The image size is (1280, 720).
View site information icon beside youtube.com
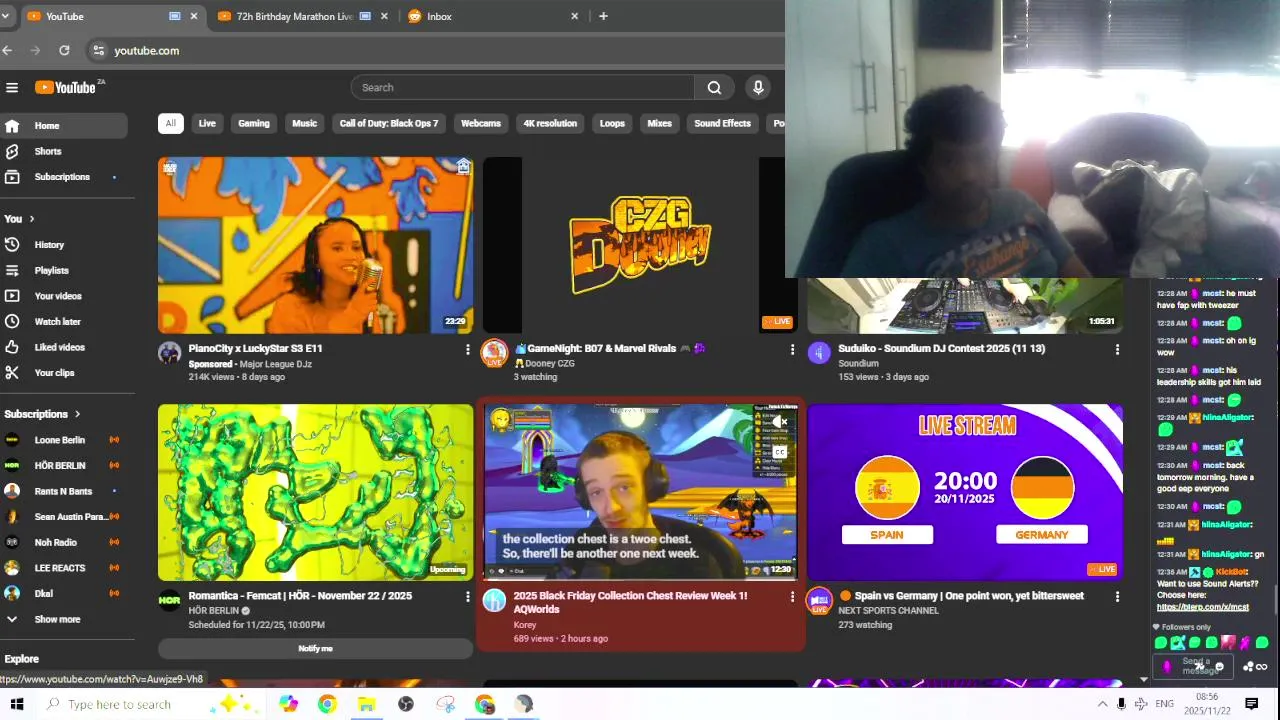click(98, 50)
